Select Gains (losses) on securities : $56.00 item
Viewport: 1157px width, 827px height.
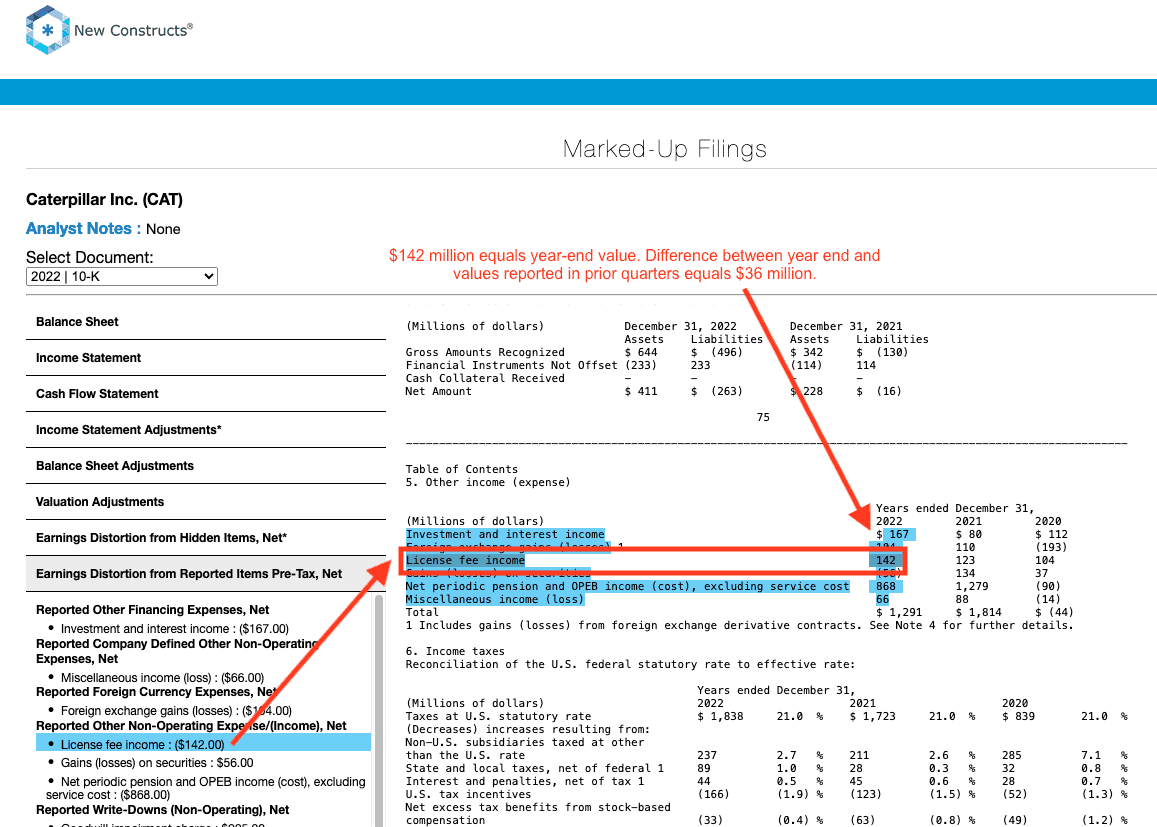pos(157,763)
